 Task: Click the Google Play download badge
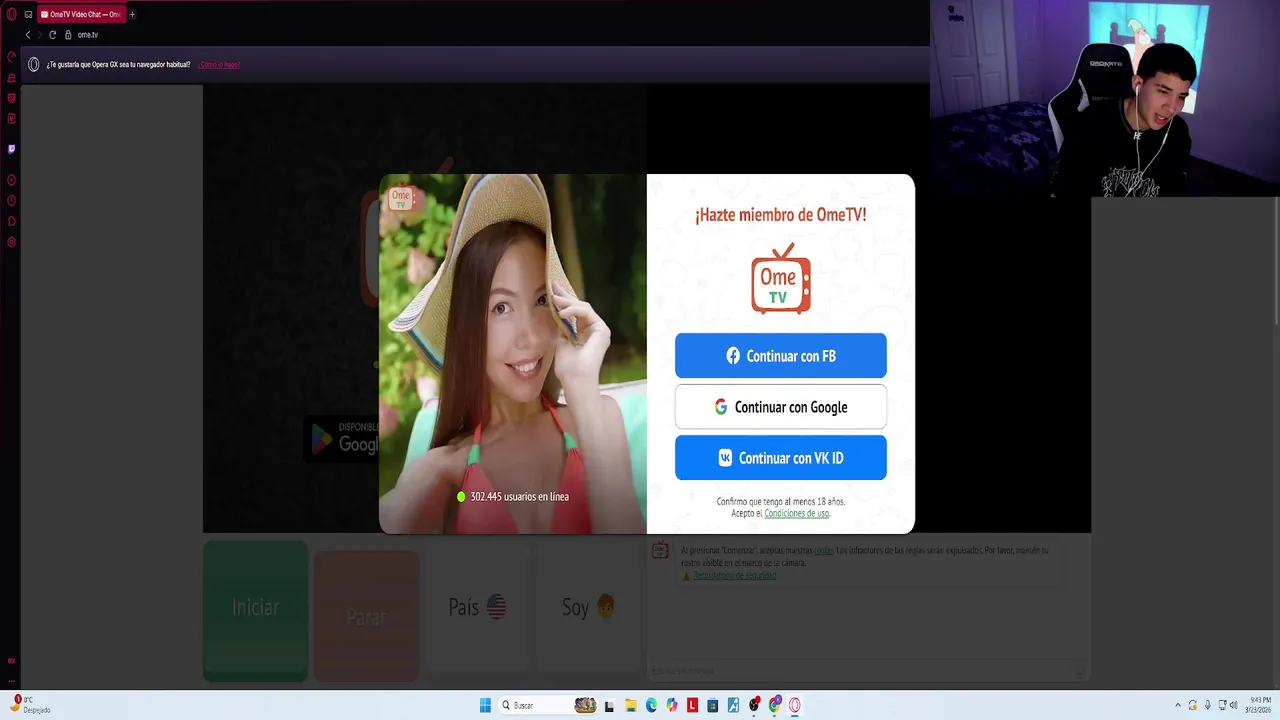point(341,439)
